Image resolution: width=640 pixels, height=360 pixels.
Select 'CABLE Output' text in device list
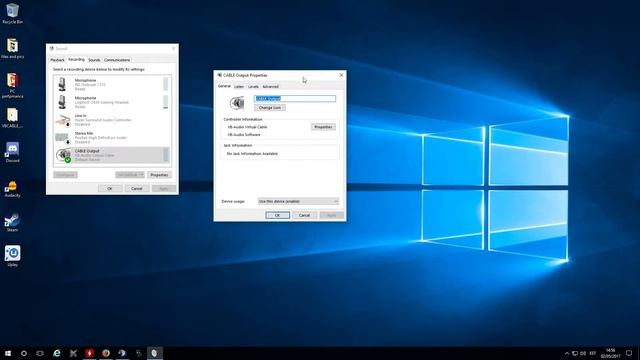87,151
